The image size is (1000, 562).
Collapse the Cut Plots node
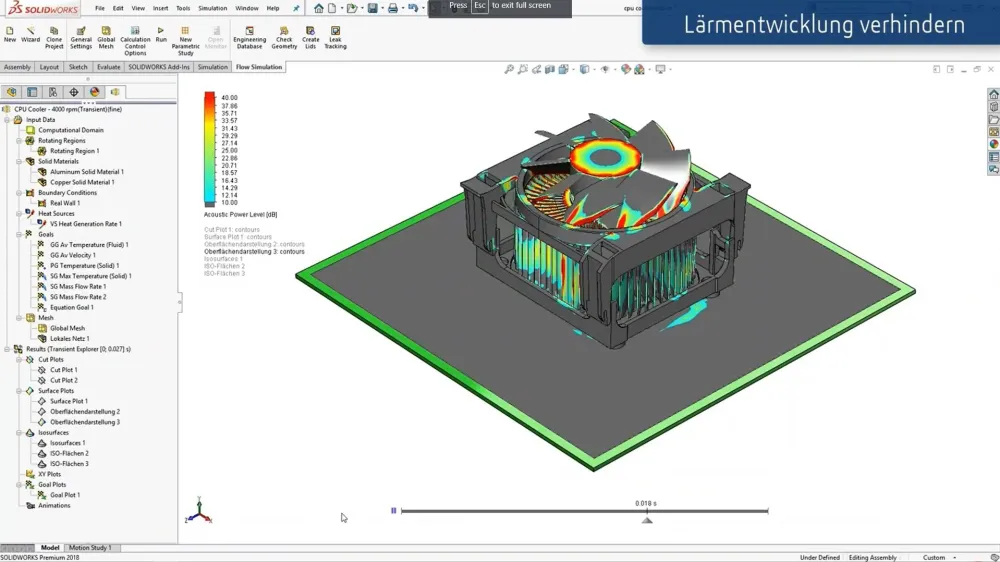coord(19,359)
